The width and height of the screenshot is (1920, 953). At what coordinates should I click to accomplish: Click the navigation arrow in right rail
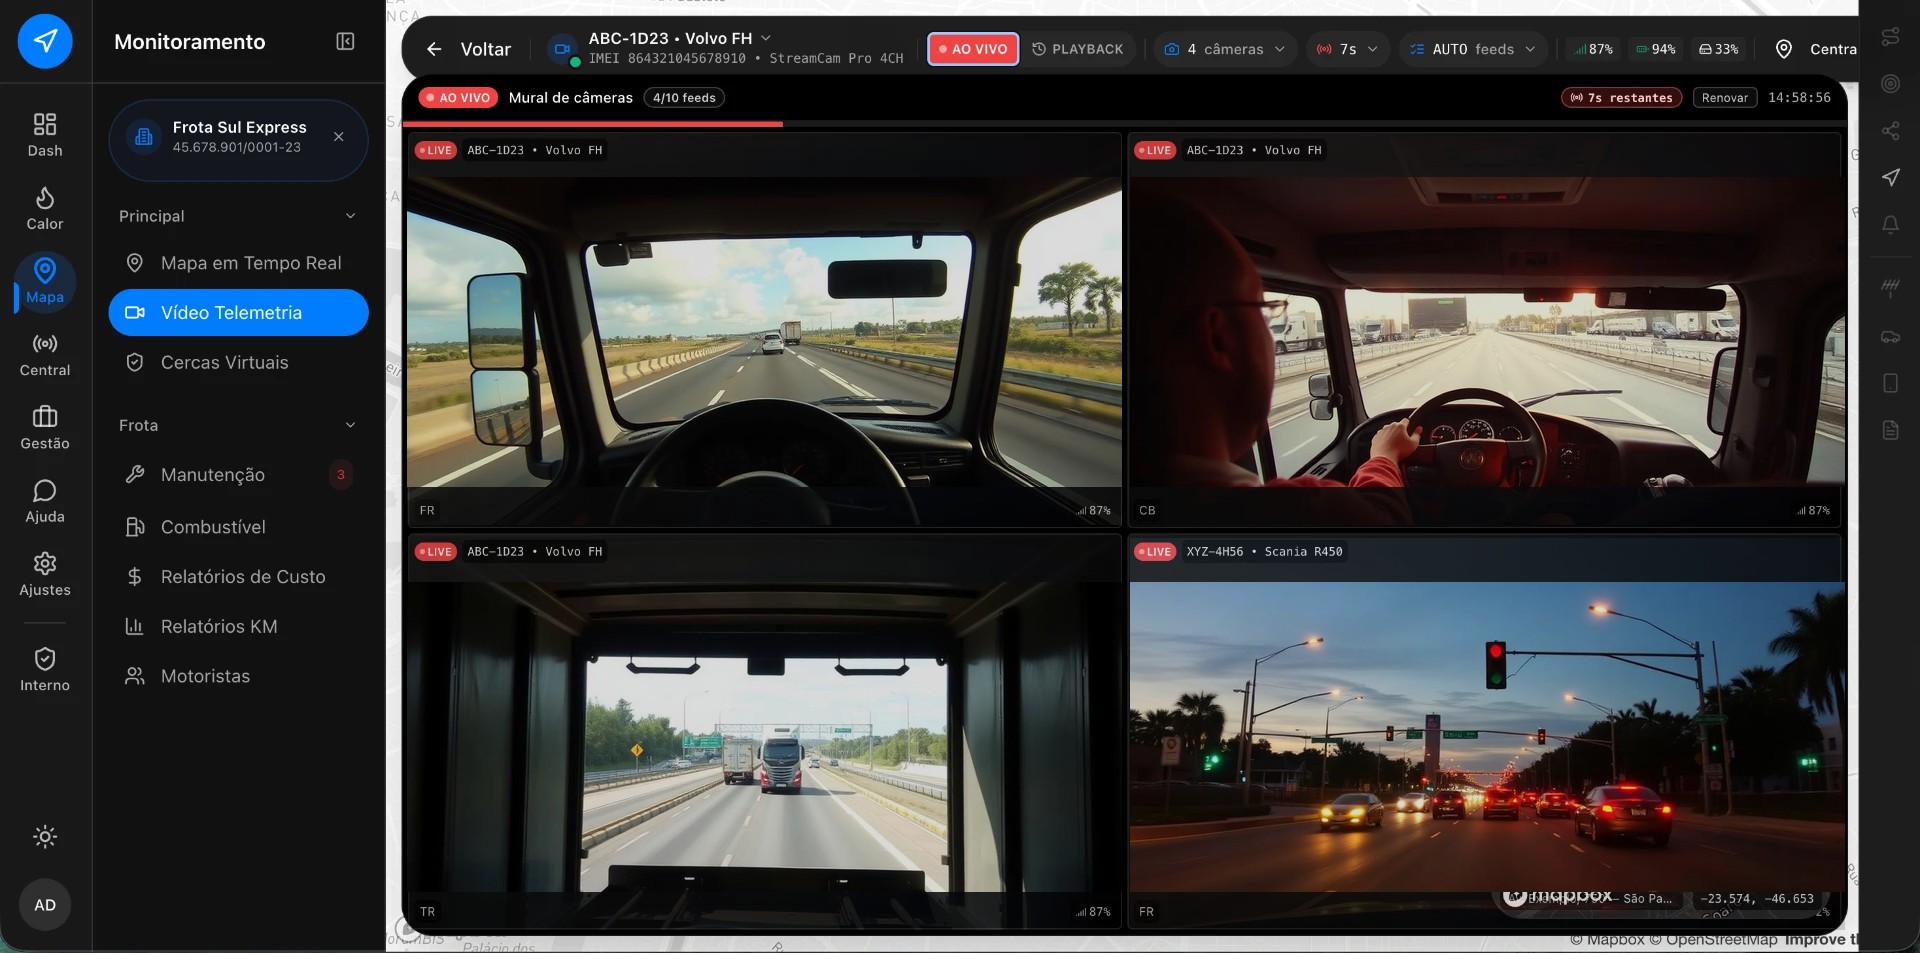pos(1890,178)
